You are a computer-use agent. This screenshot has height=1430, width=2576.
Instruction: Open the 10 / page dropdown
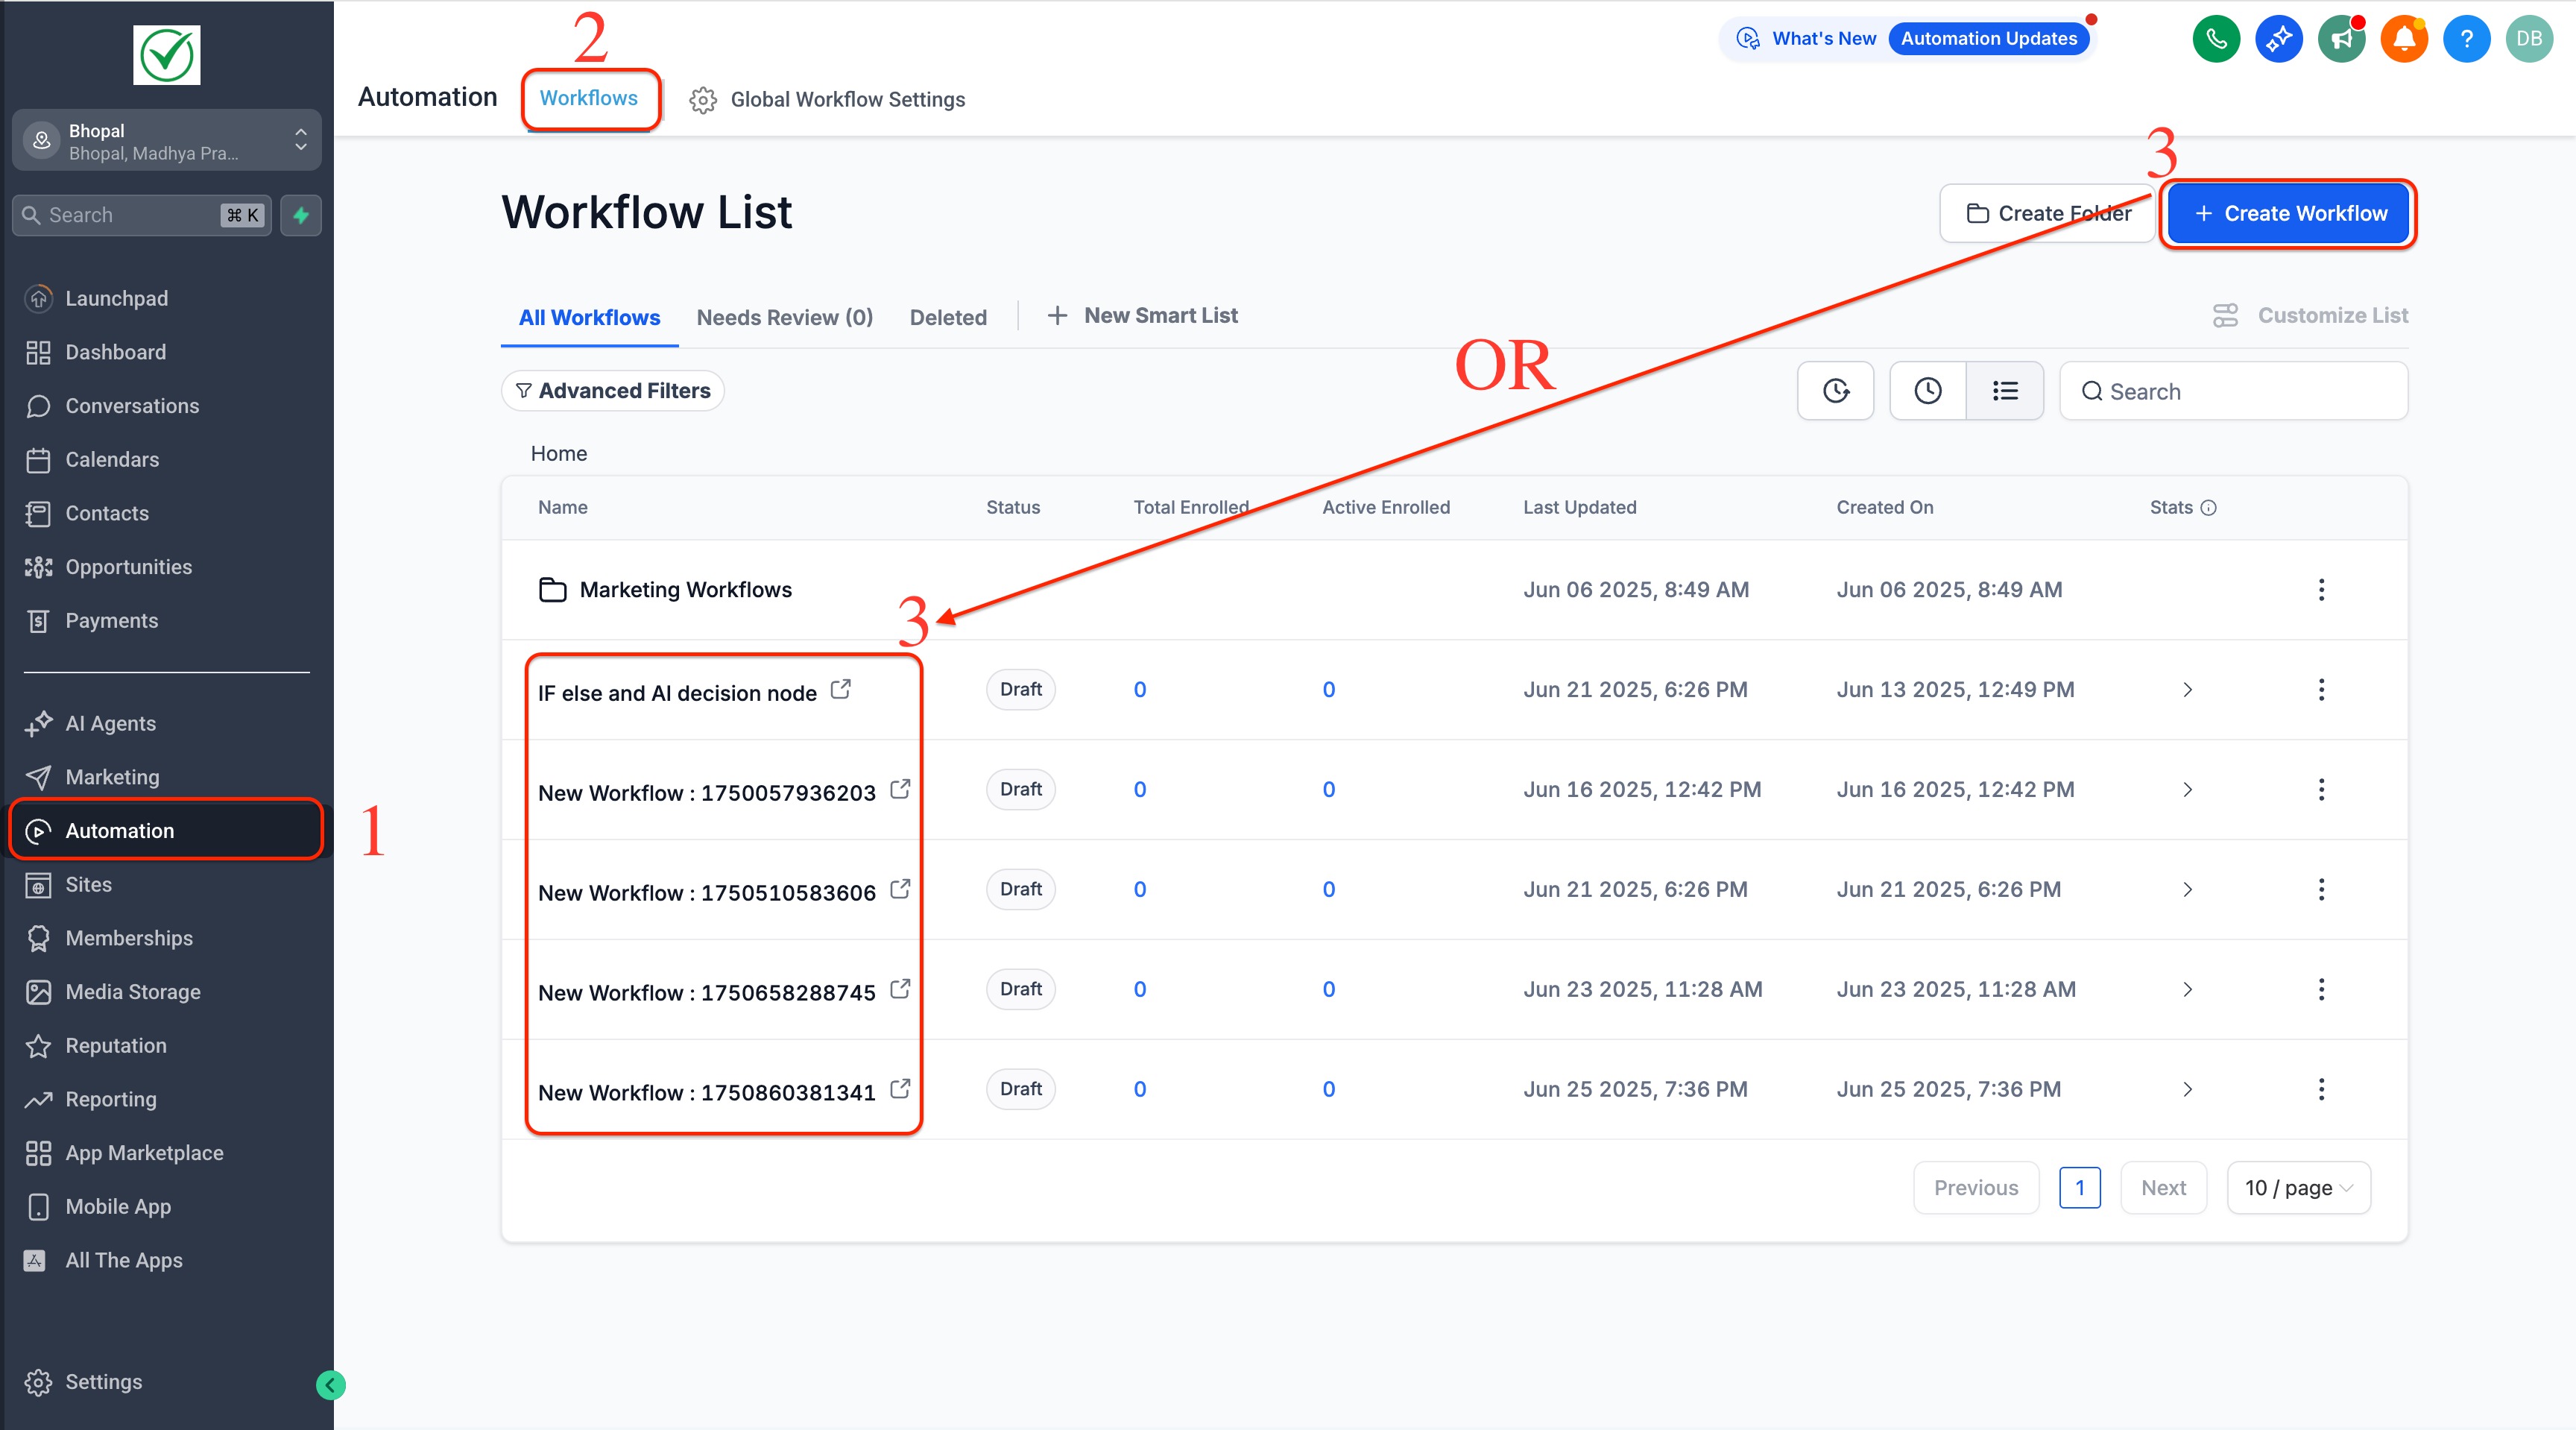click(x=2298, y=1188)
